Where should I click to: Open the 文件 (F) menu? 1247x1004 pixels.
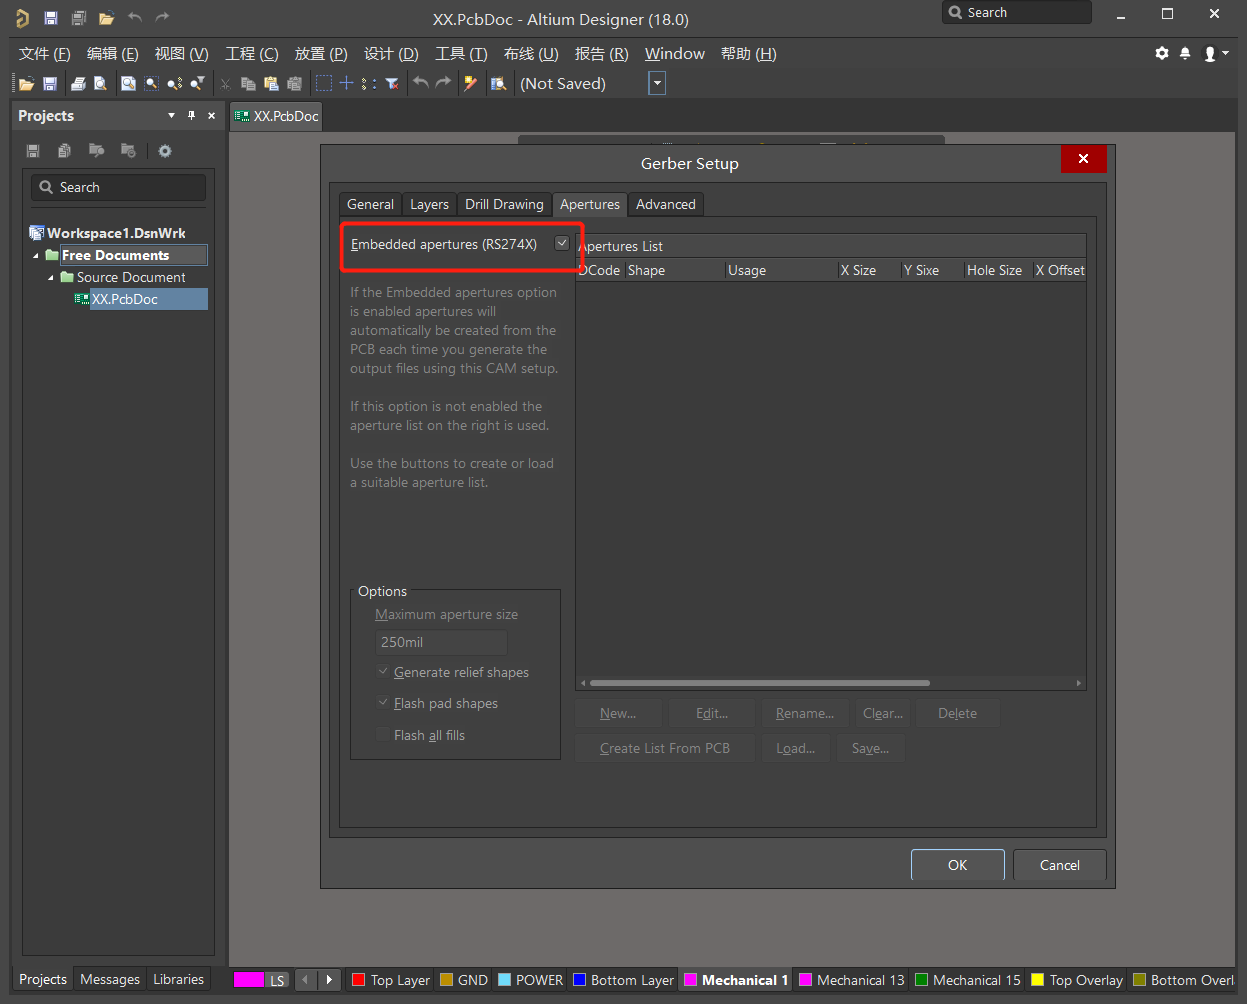(x=44, y=54)
